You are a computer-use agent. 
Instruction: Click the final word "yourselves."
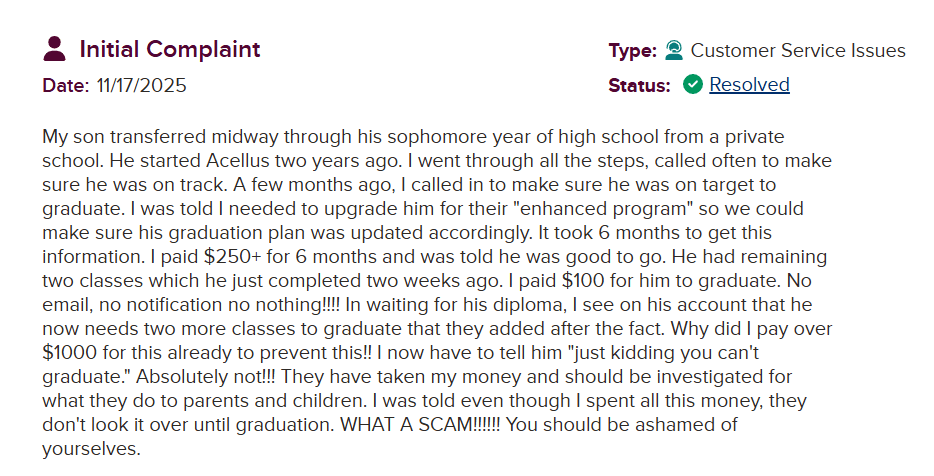pyautogui.click(x=92, y=449)
